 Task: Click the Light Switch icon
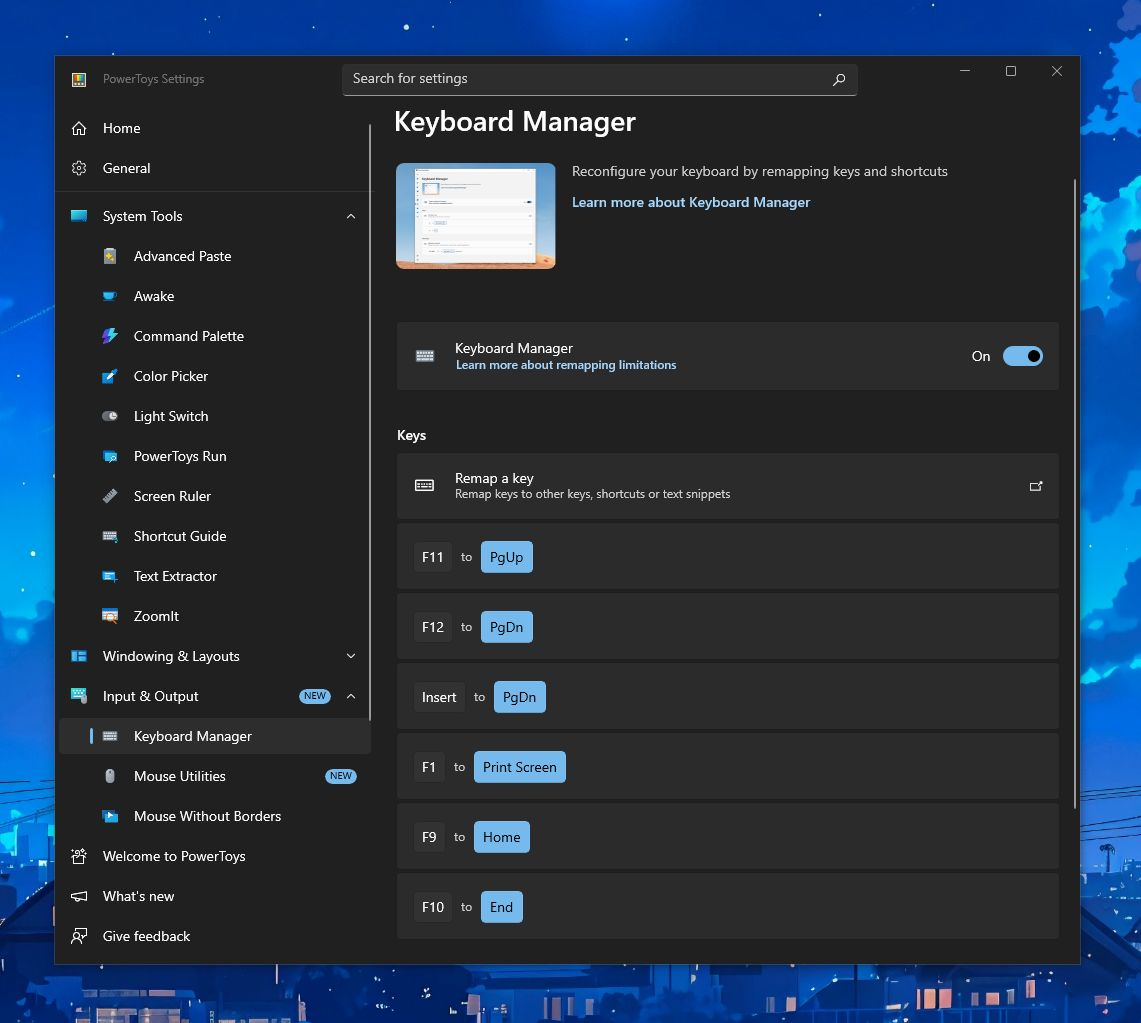pyautogui.click(x=110, y=416)
